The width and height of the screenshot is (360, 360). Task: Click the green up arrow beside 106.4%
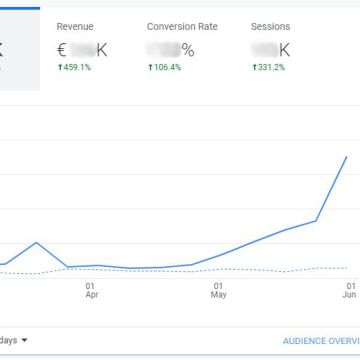point(150,67)
